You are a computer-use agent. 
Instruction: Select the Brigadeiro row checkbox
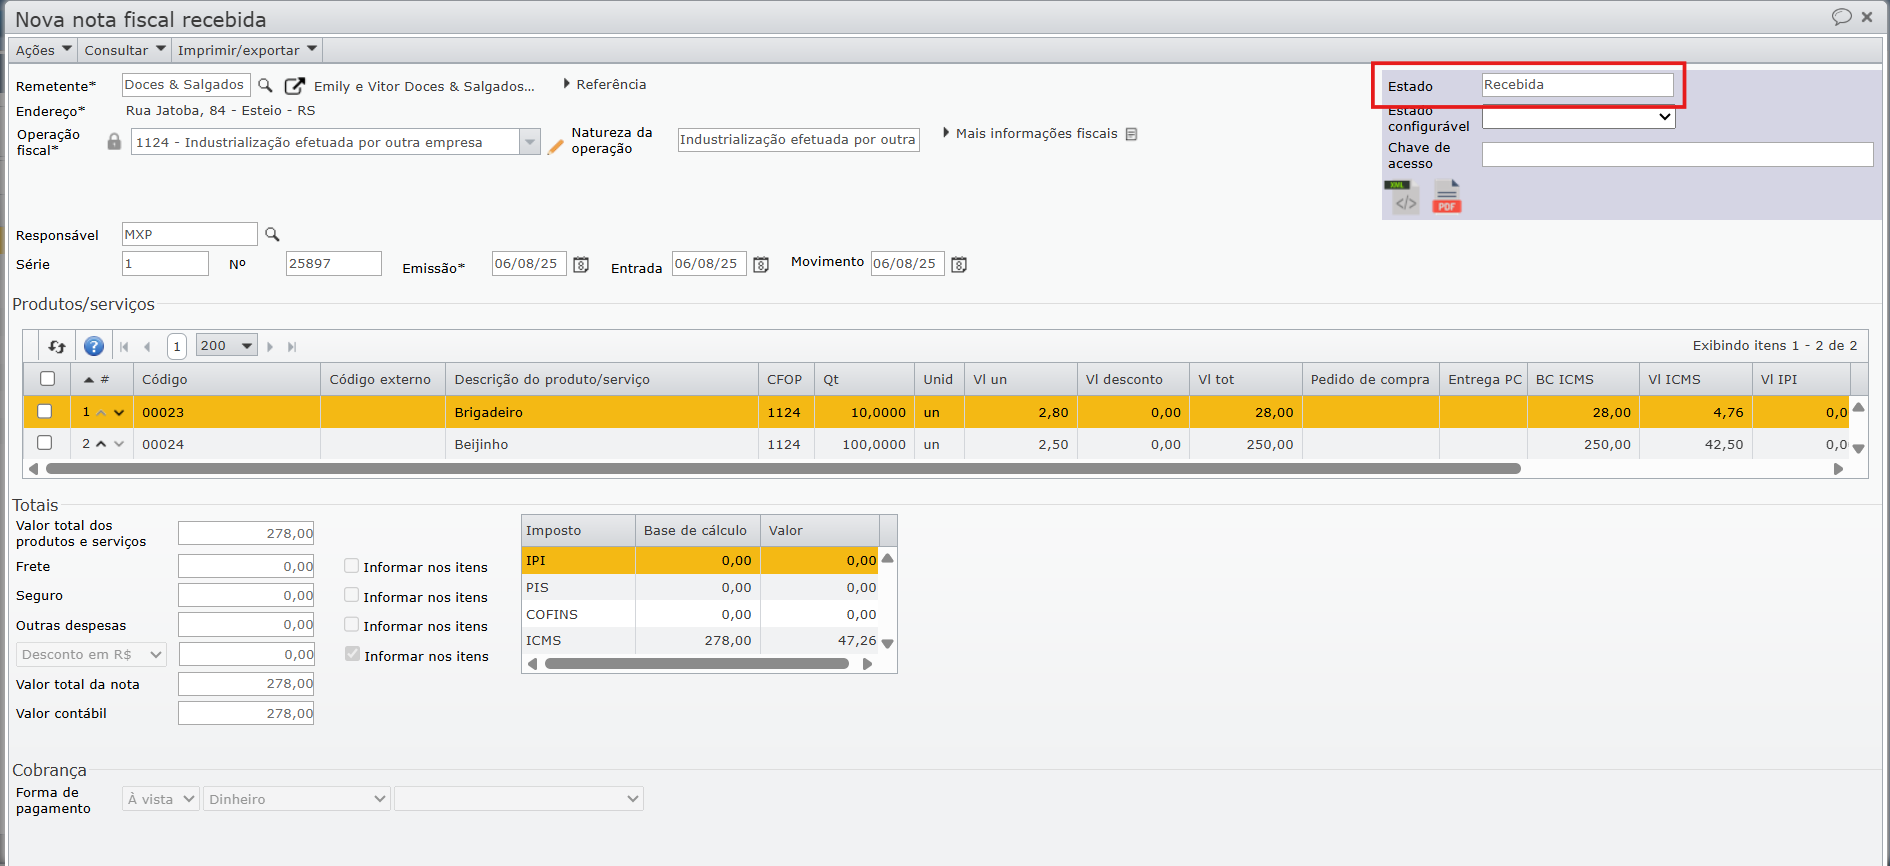coord(45,411)
